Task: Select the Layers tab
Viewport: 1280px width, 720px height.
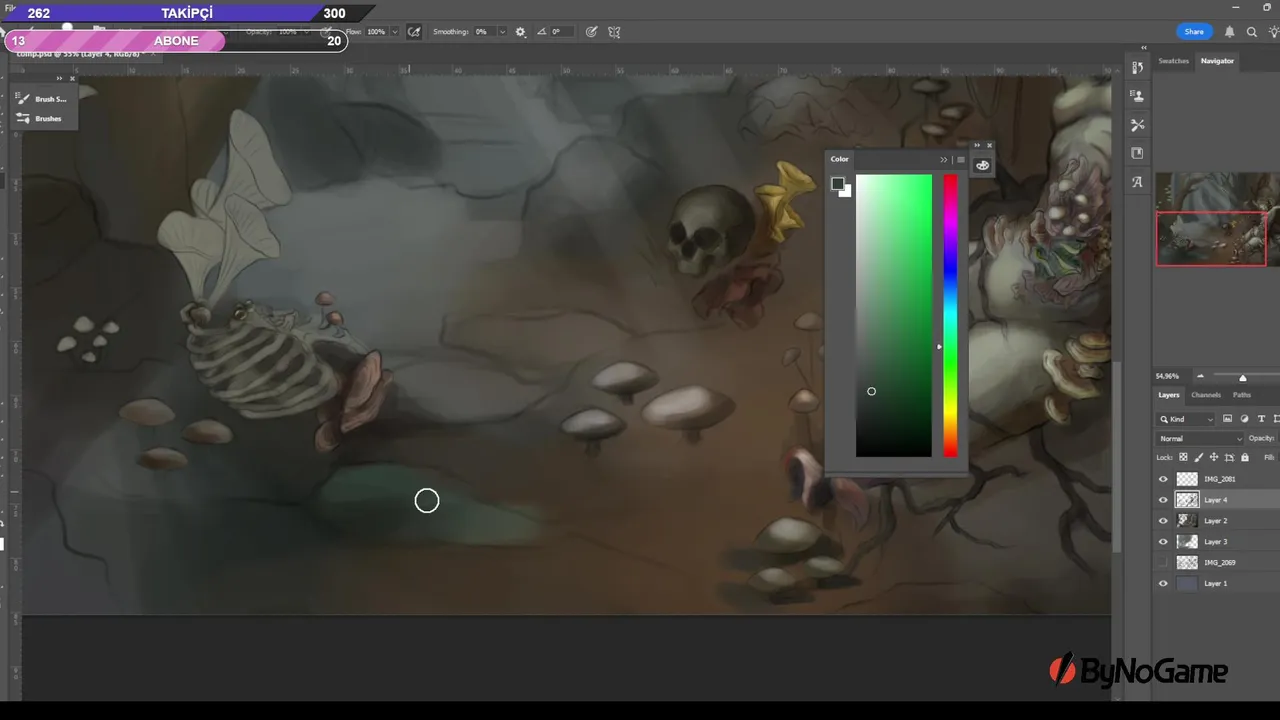Action: coord(1168,395)
